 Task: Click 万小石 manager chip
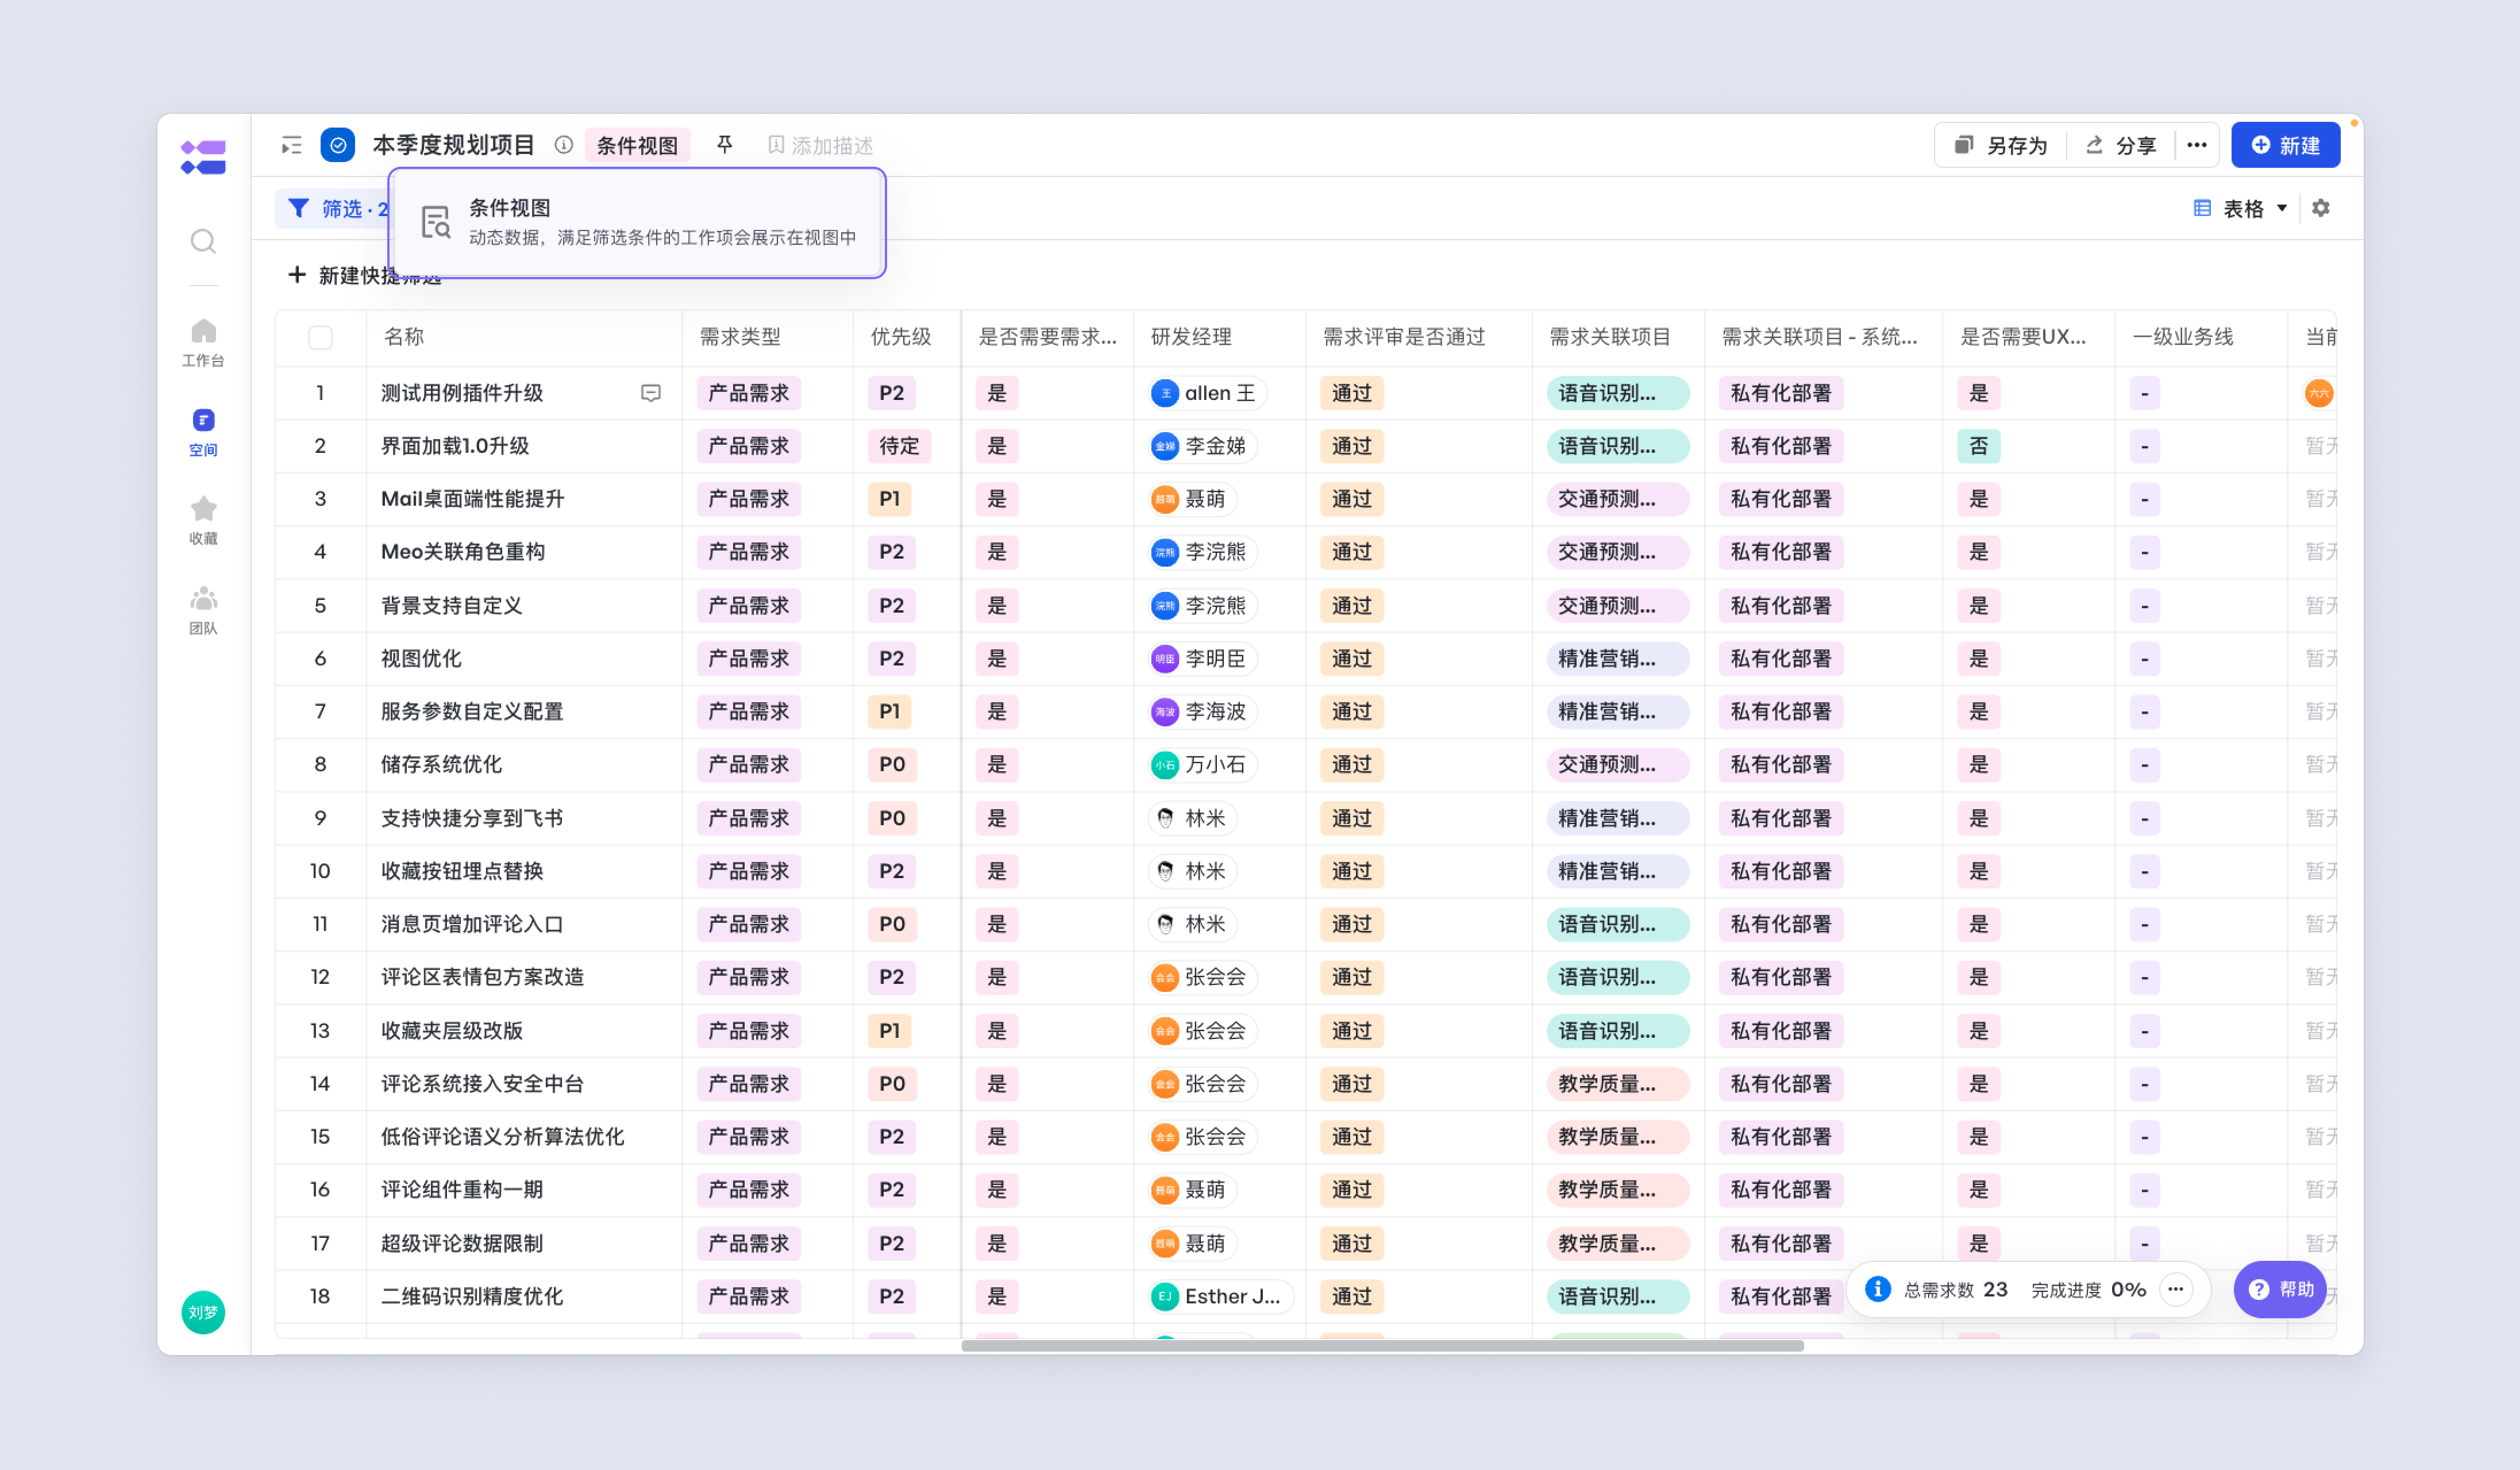click(x=1202, y=765)
